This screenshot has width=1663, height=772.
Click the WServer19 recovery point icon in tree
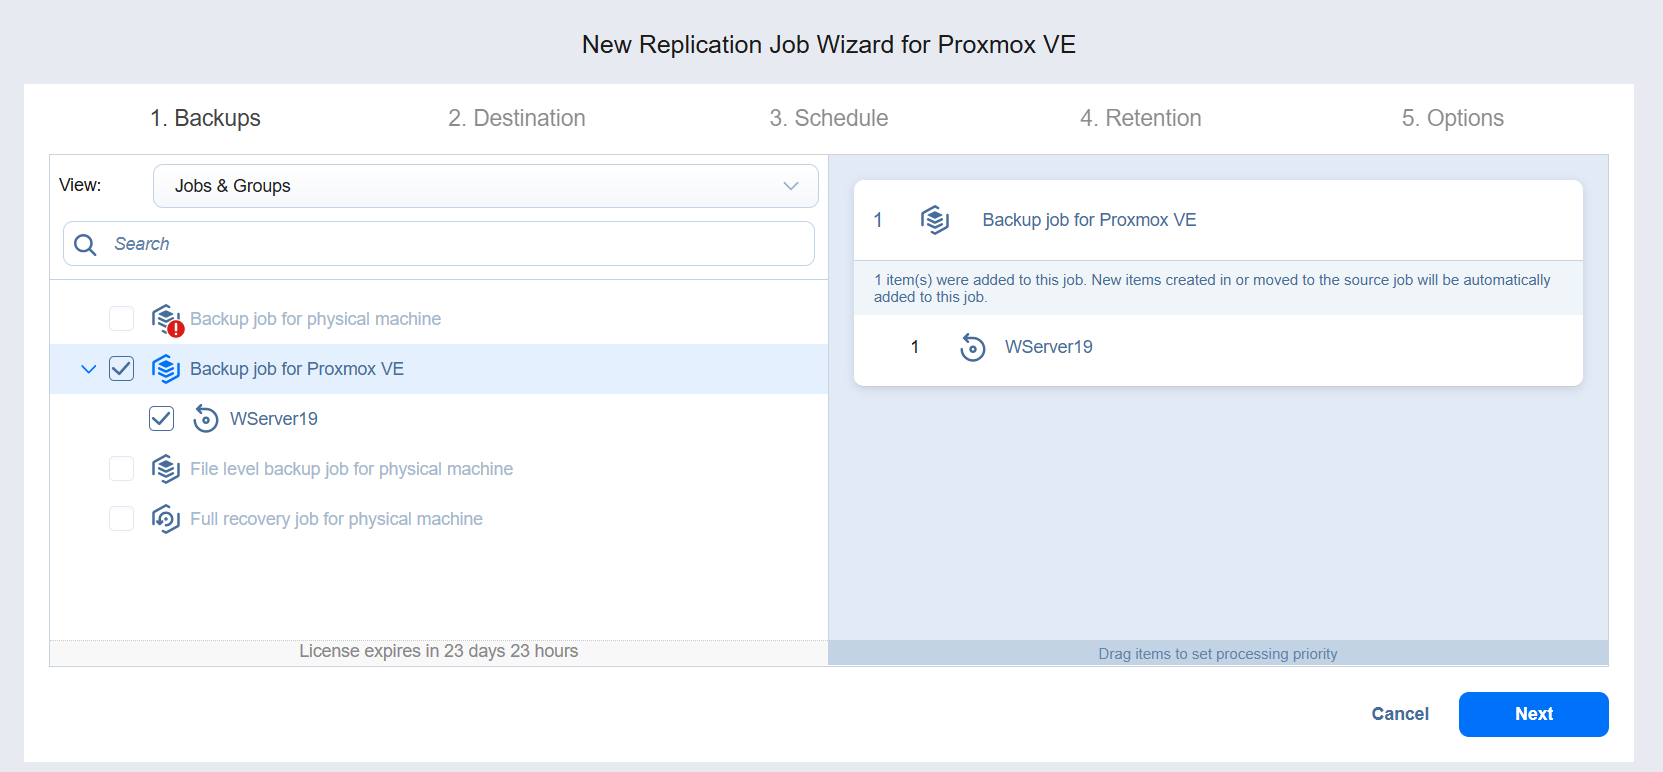[x=206, y=419]
